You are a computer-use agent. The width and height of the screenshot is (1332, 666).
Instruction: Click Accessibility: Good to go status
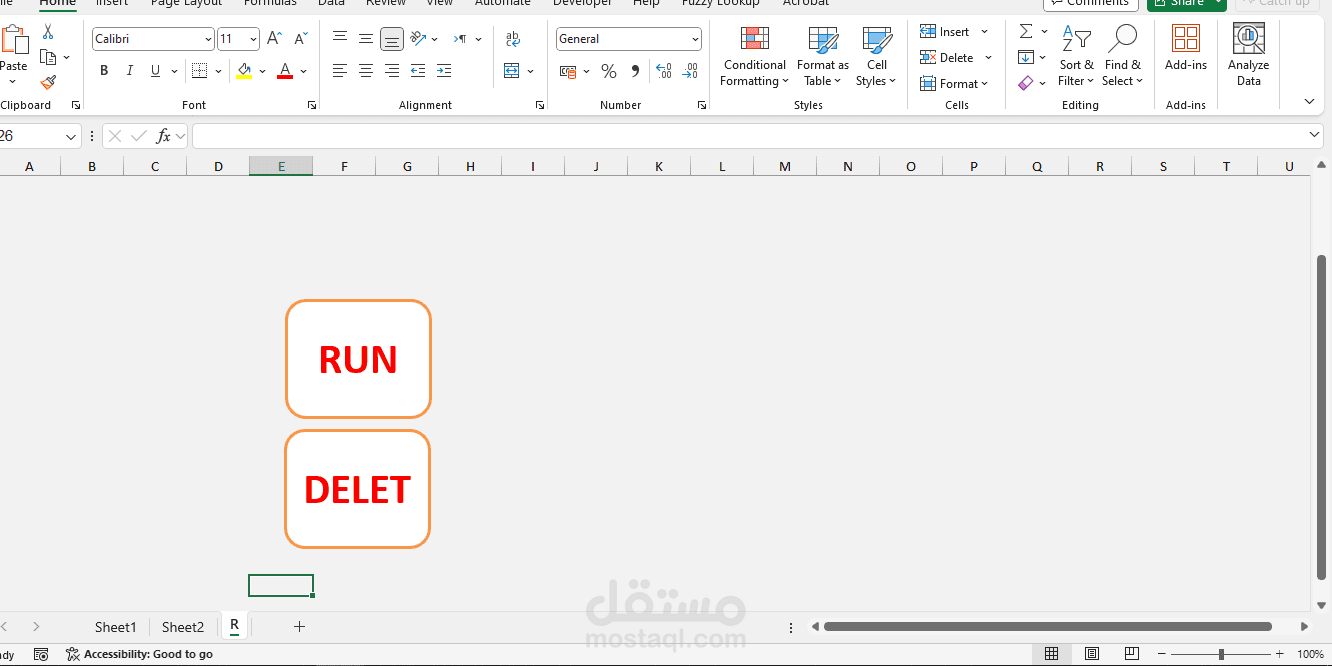[x=139, y=654]
